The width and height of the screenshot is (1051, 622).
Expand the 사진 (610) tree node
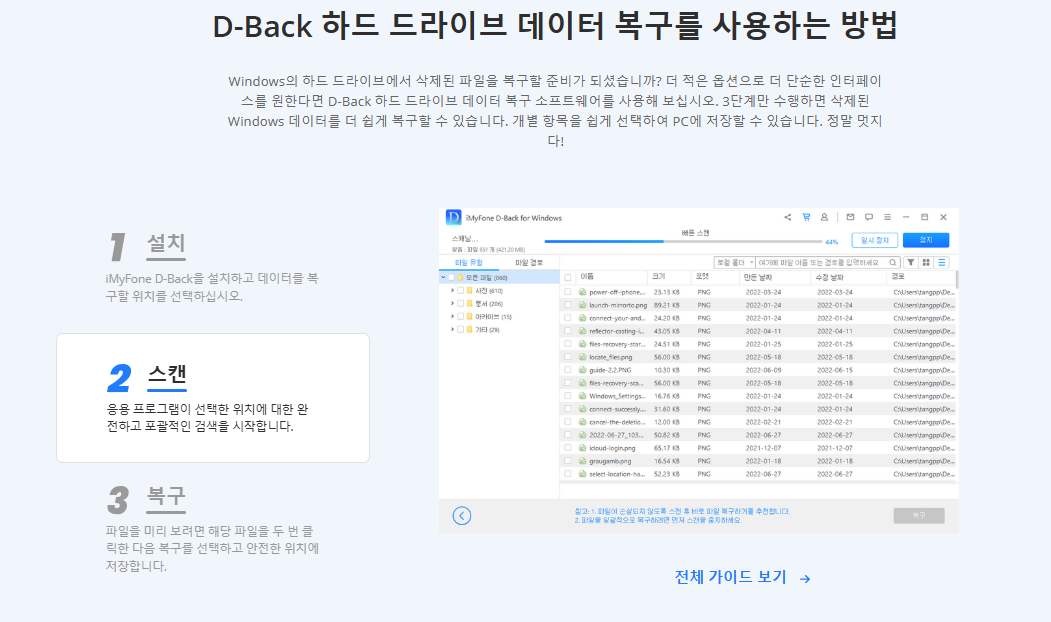coord(452,291)
